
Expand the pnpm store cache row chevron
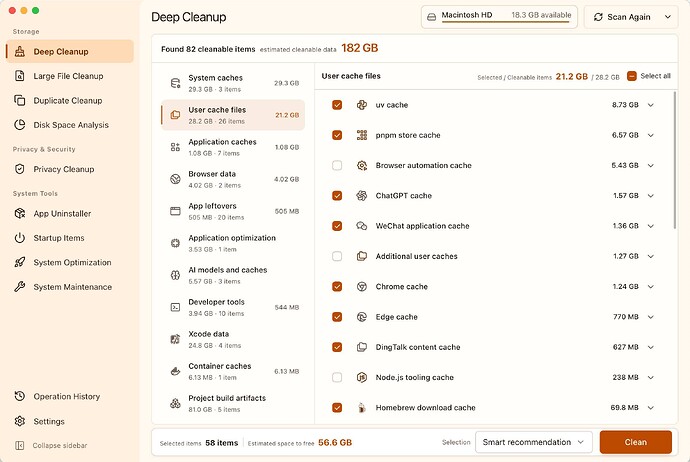tap(651, 135)
